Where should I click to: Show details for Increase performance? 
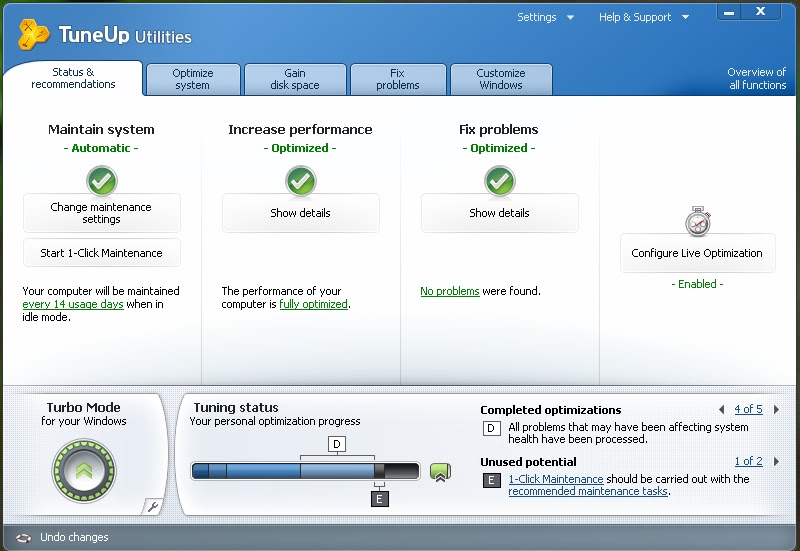[301, 213]
